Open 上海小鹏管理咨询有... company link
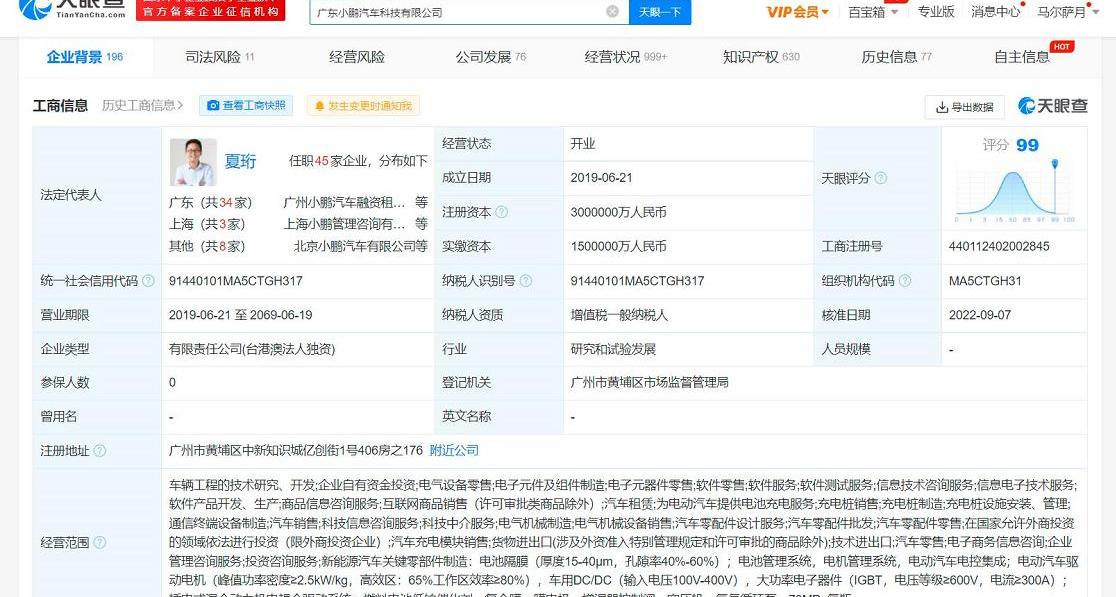The image size is (1116, 597). 344,224
